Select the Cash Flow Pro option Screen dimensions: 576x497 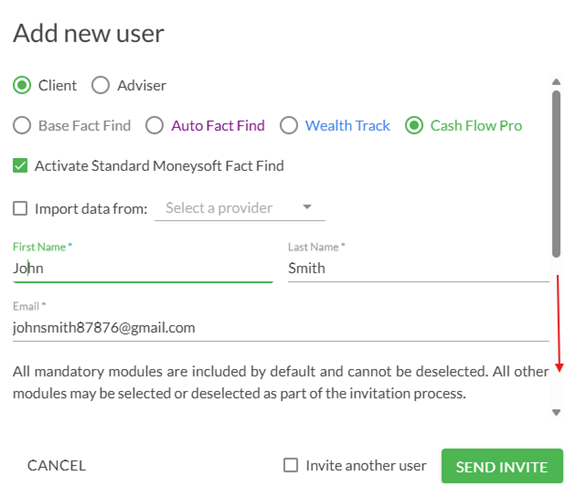pos(414,126)
